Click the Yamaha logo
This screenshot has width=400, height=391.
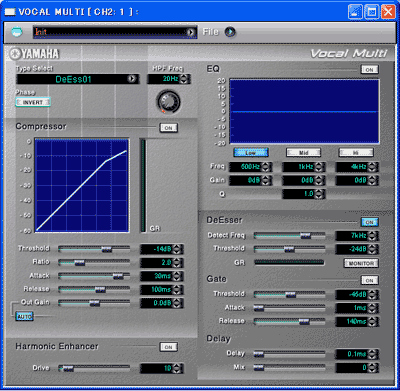pos(34,54)
